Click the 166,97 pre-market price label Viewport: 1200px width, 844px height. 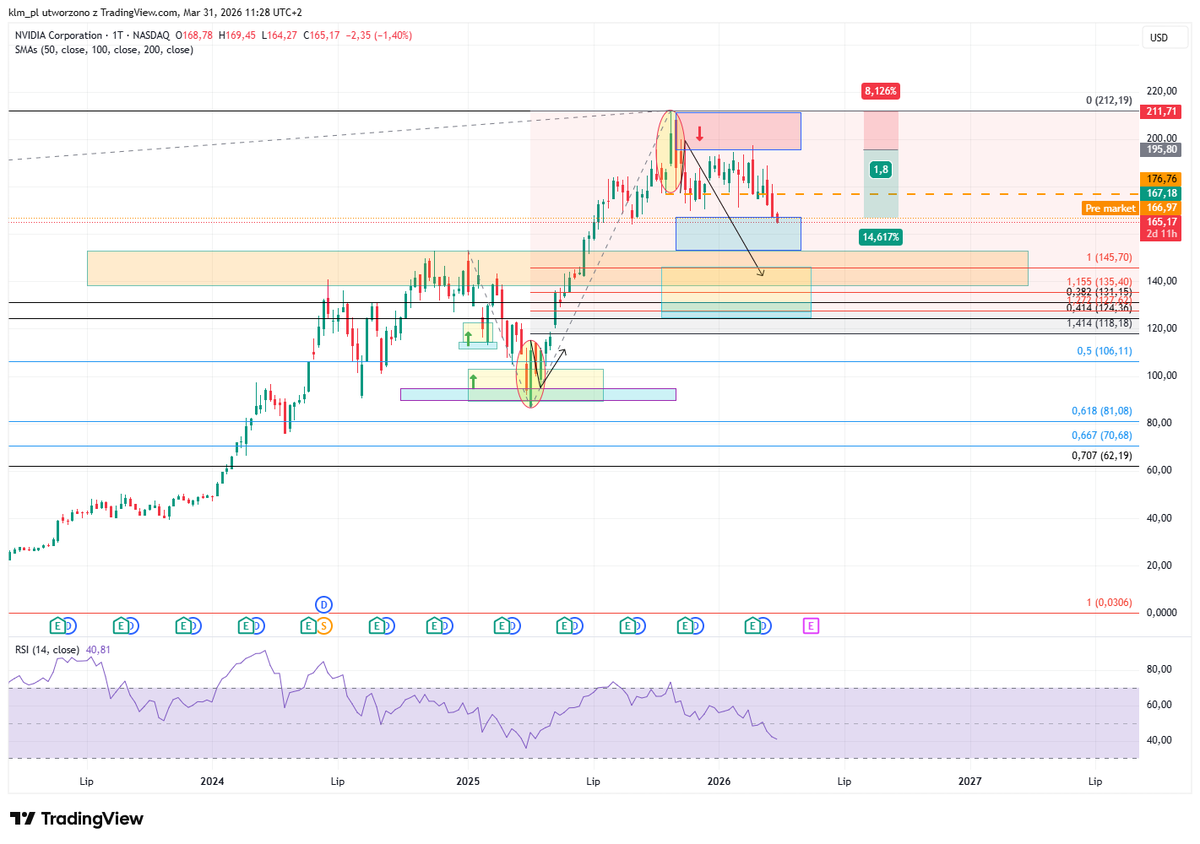pyautogui.click(x=1161, y=207)
